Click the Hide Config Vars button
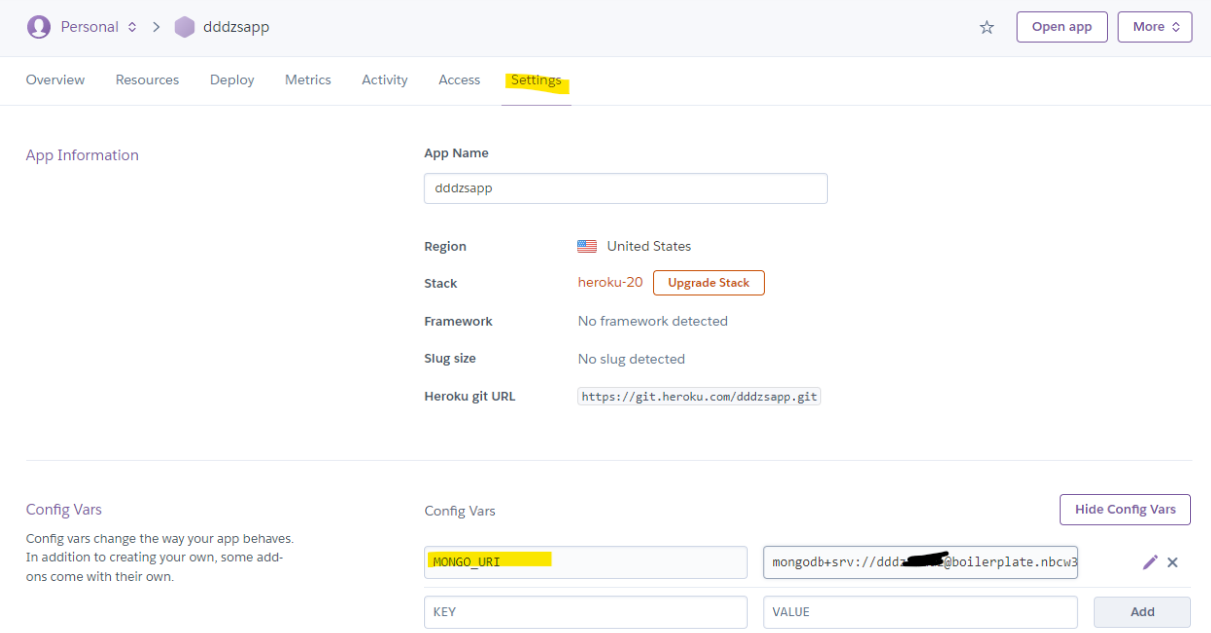Viewport: 1211px width, 633px height. tap(1125, 509)
